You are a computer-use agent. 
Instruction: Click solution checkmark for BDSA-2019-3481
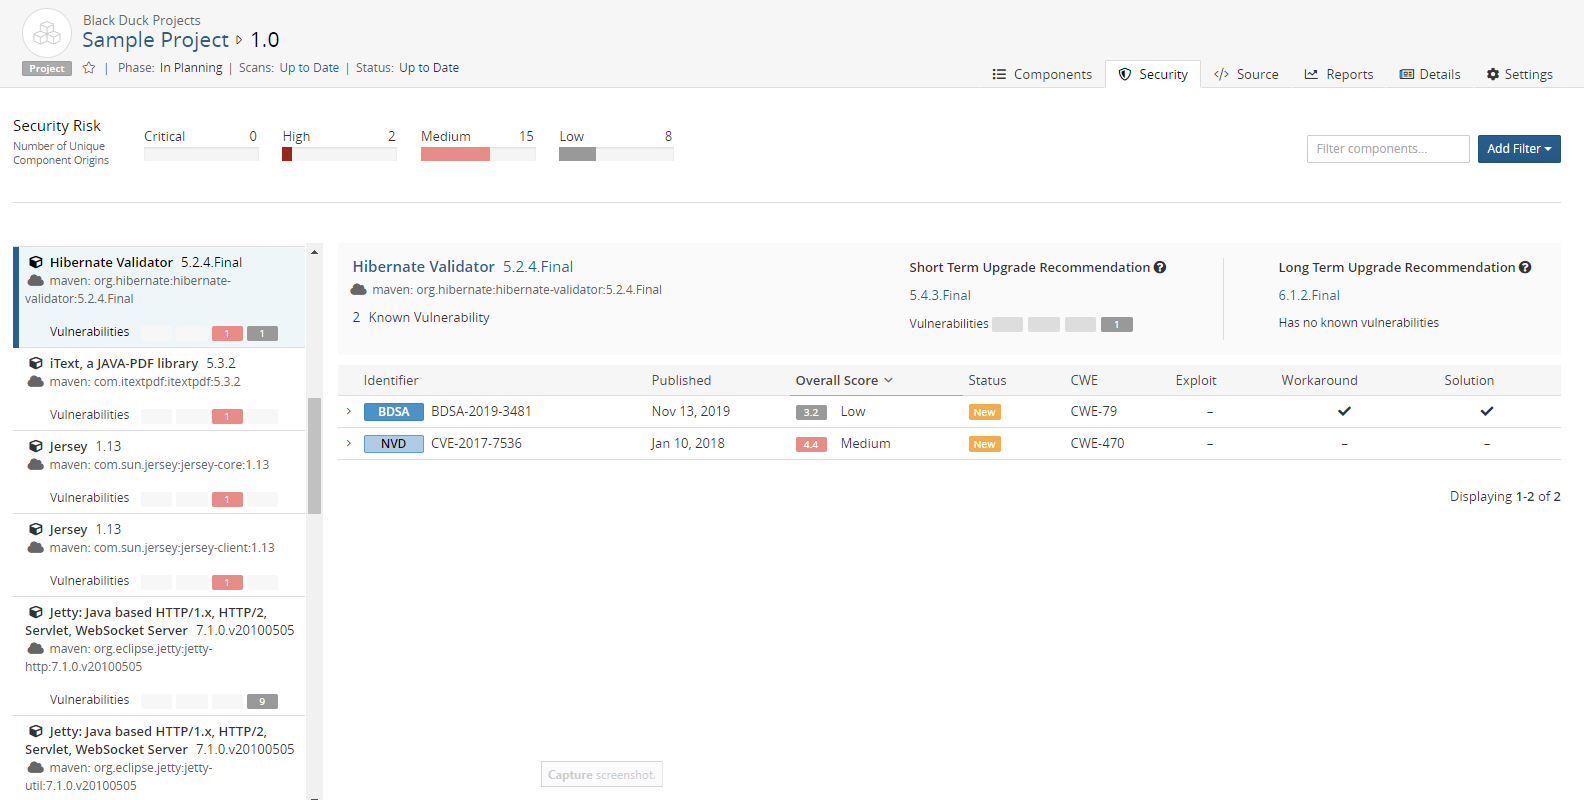click(1487, 411)
